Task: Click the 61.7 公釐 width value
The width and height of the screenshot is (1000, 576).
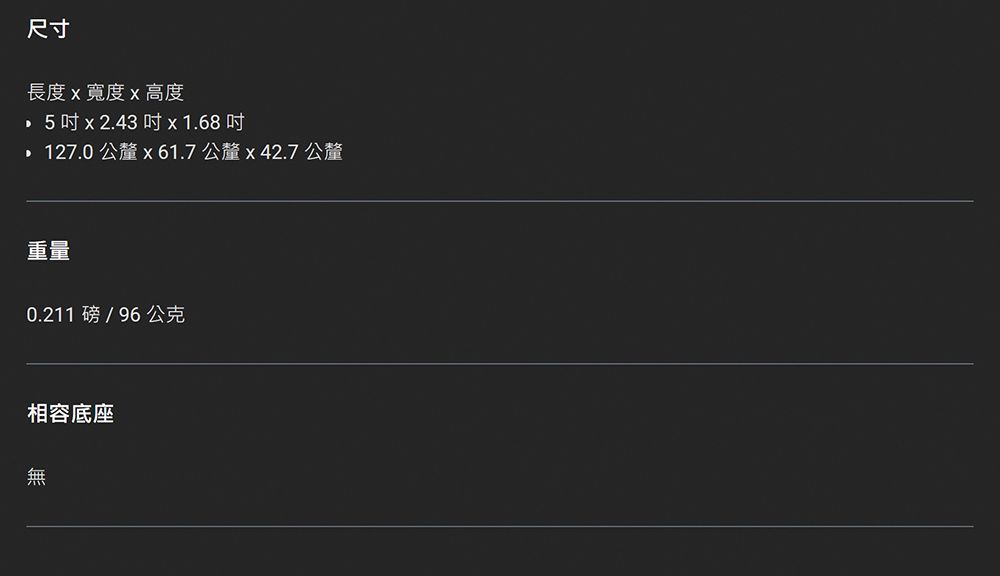Action: tap(199, 152)
